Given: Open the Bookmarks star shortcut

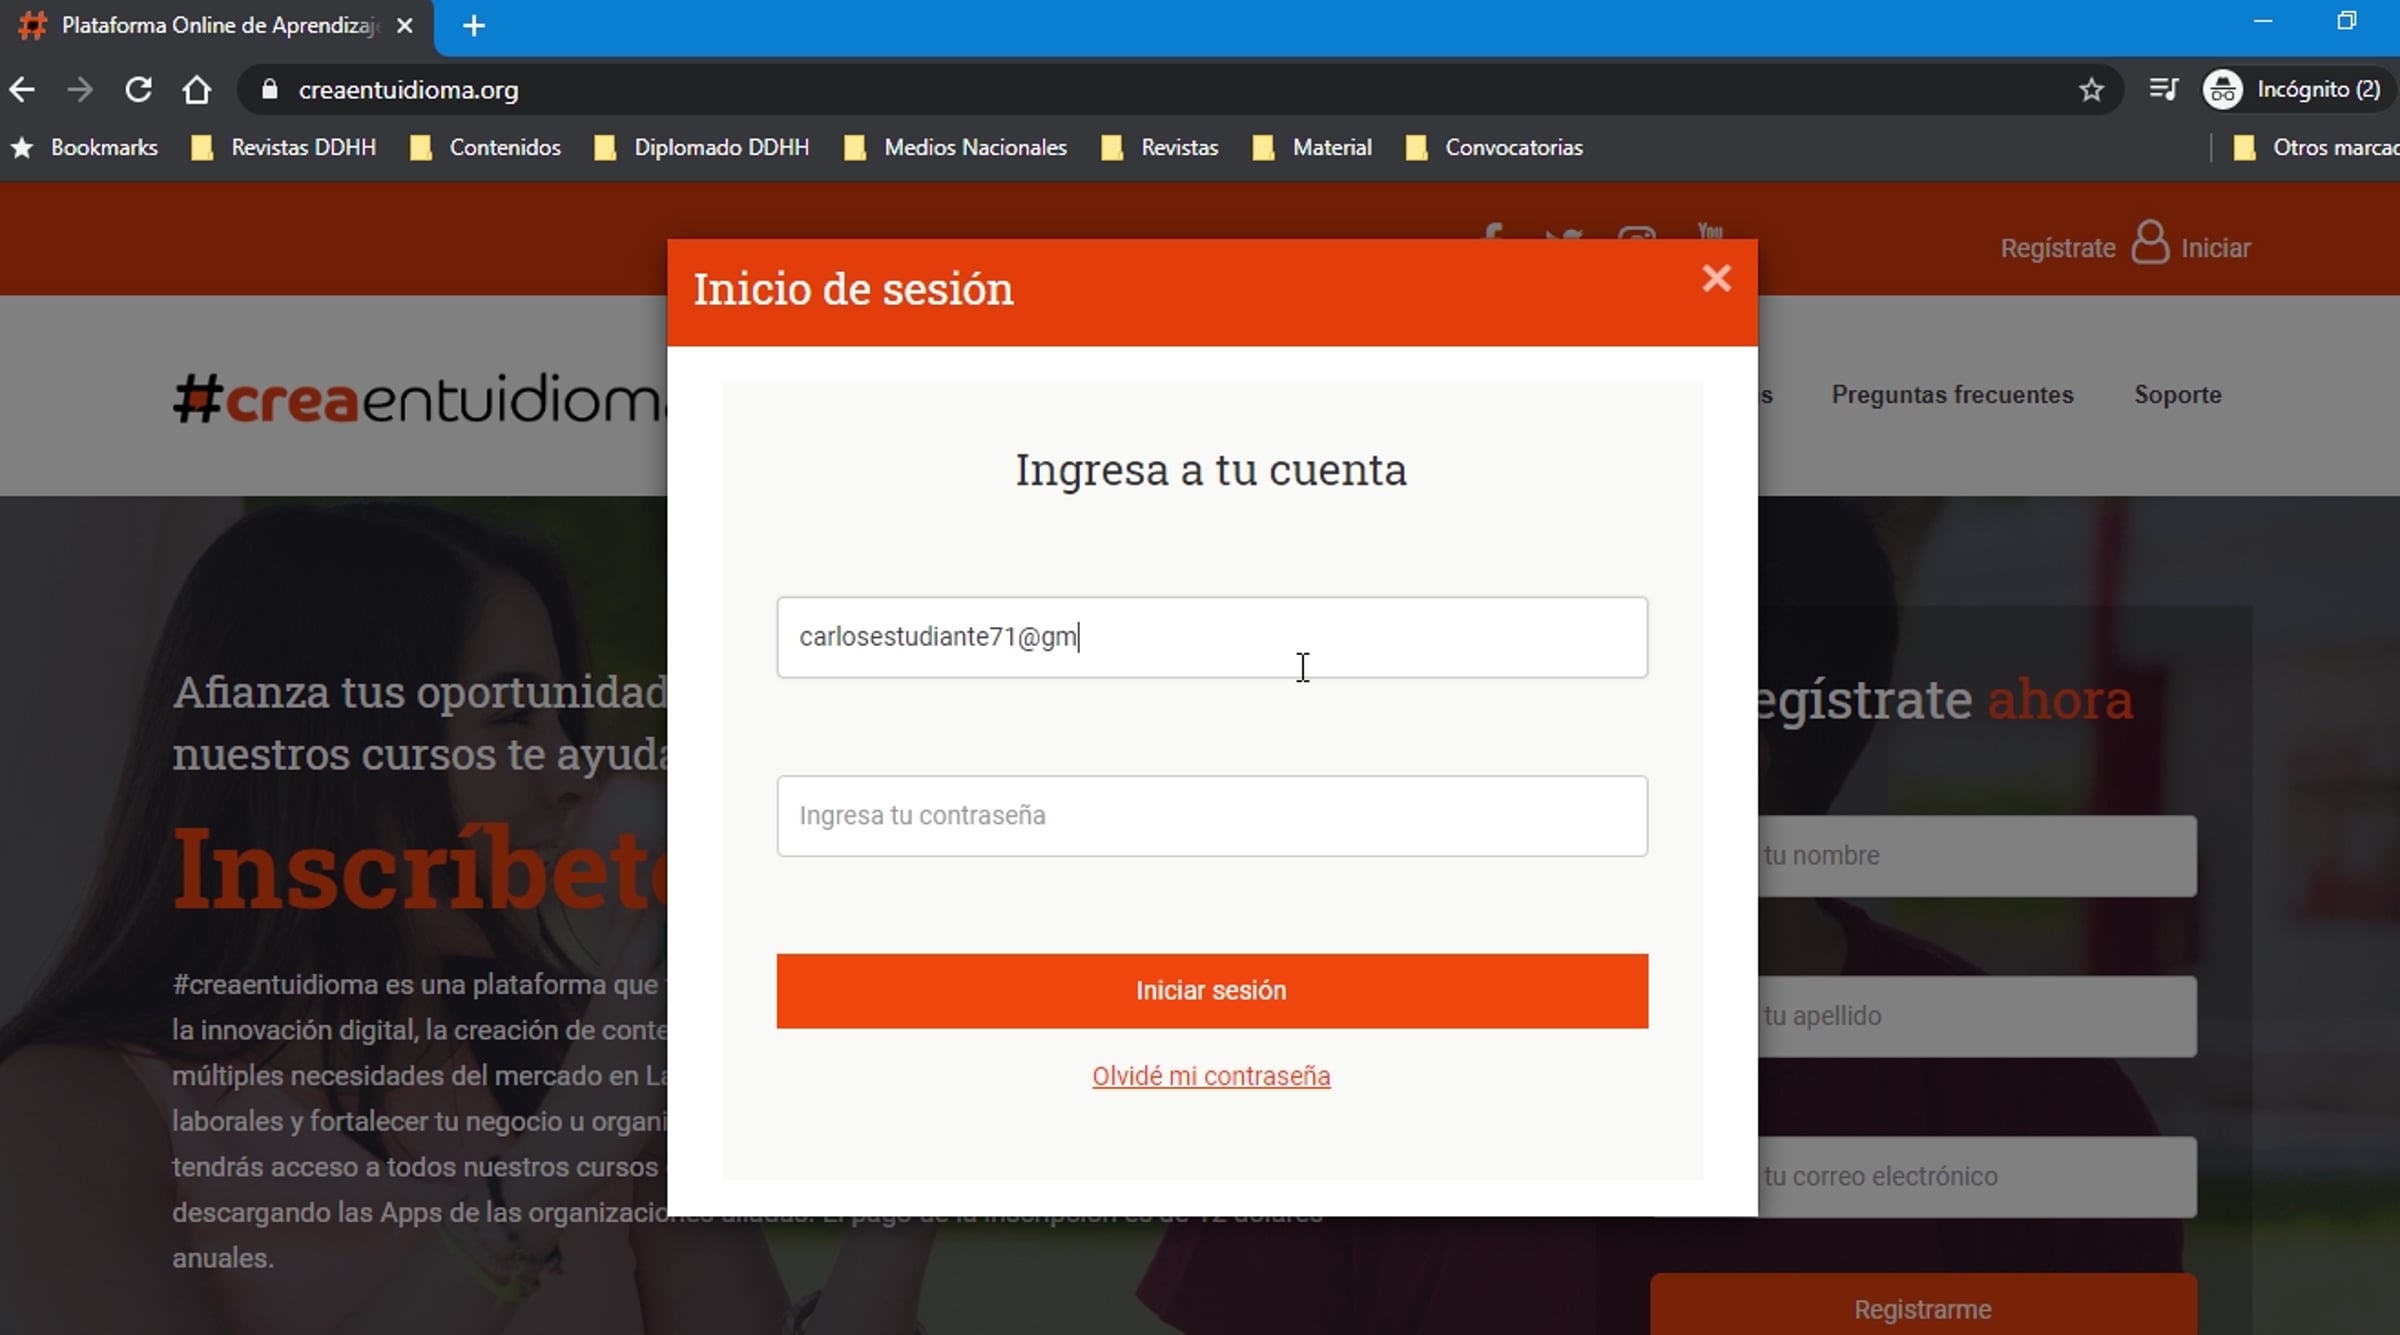Looking at the screenshot, I should pyautogui.click(x=84, y=147).
